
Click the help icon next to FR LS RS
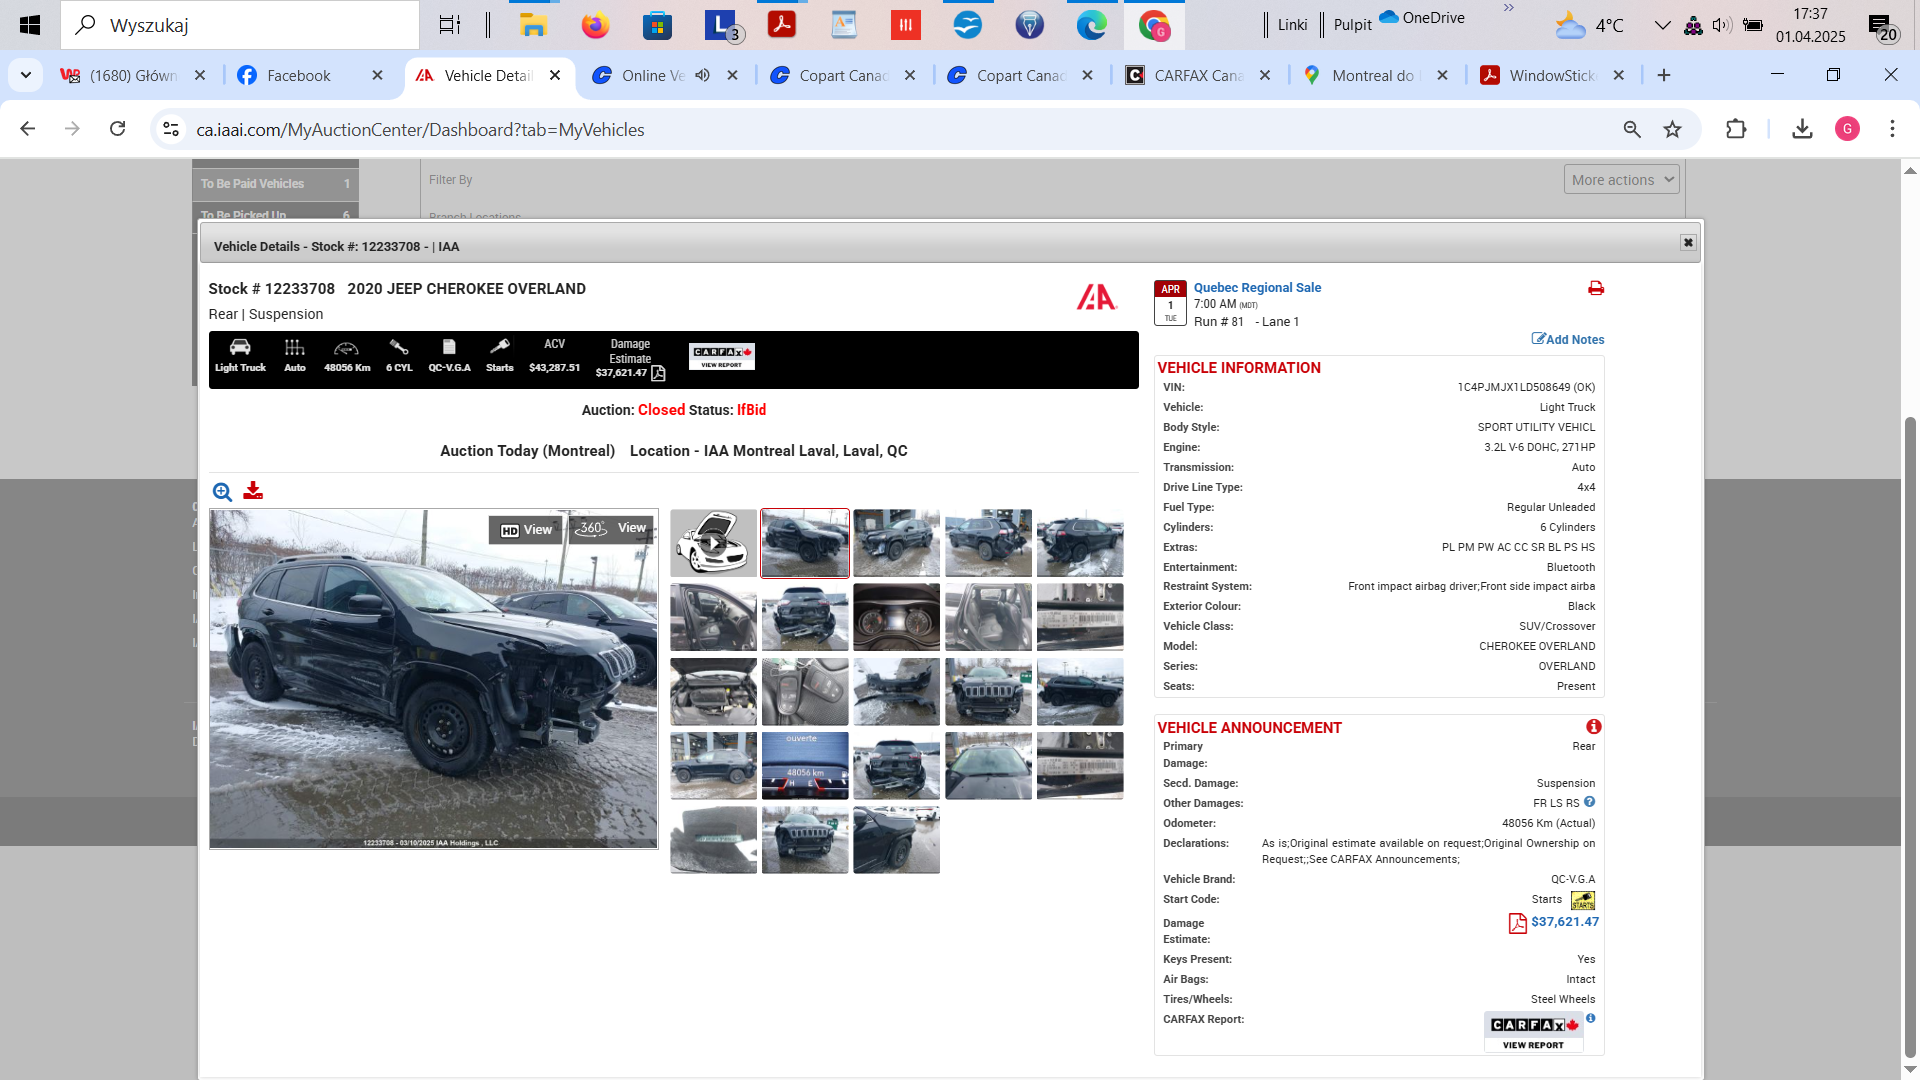[x=1589, y=802]
